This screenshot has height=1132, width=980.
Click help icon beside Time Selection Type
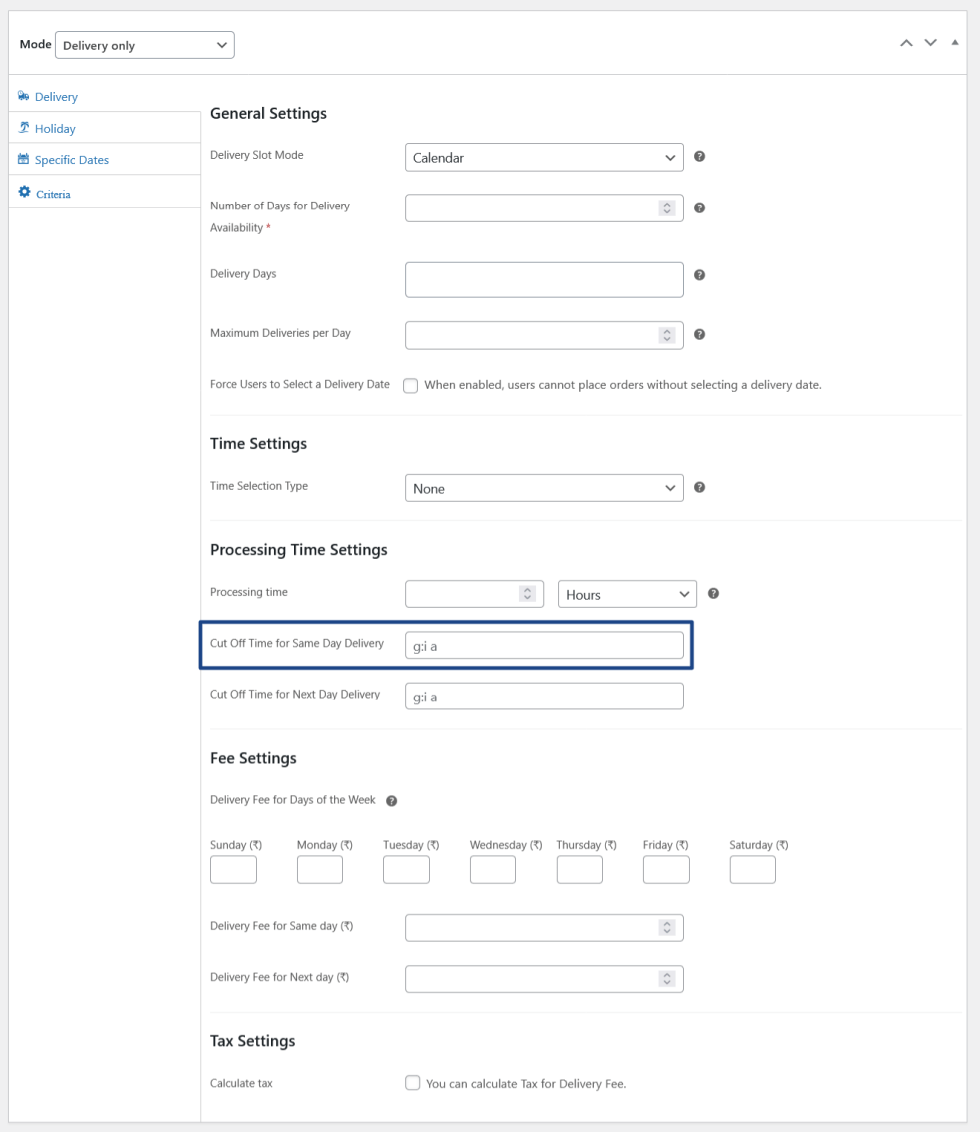point(700,487)
